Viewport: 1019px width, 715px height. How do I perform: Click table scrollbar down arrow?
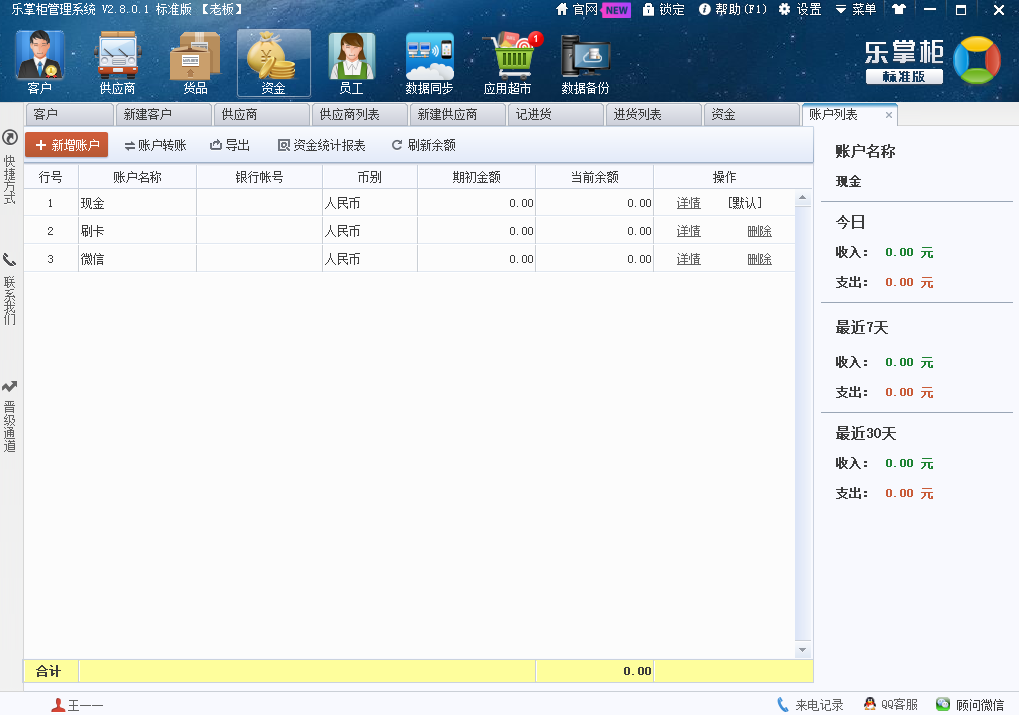803,650
